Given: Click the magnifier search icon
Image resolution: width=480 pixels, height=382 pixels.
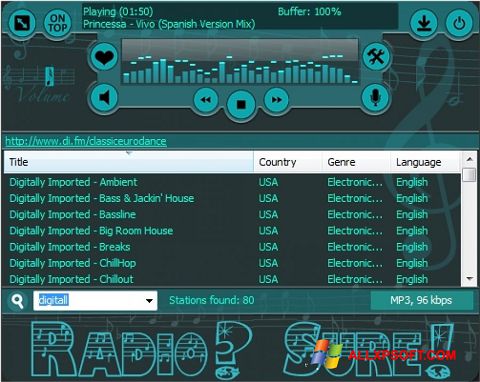Looking at the screenshot, I should pyautogui.click(x=17, y=301).
